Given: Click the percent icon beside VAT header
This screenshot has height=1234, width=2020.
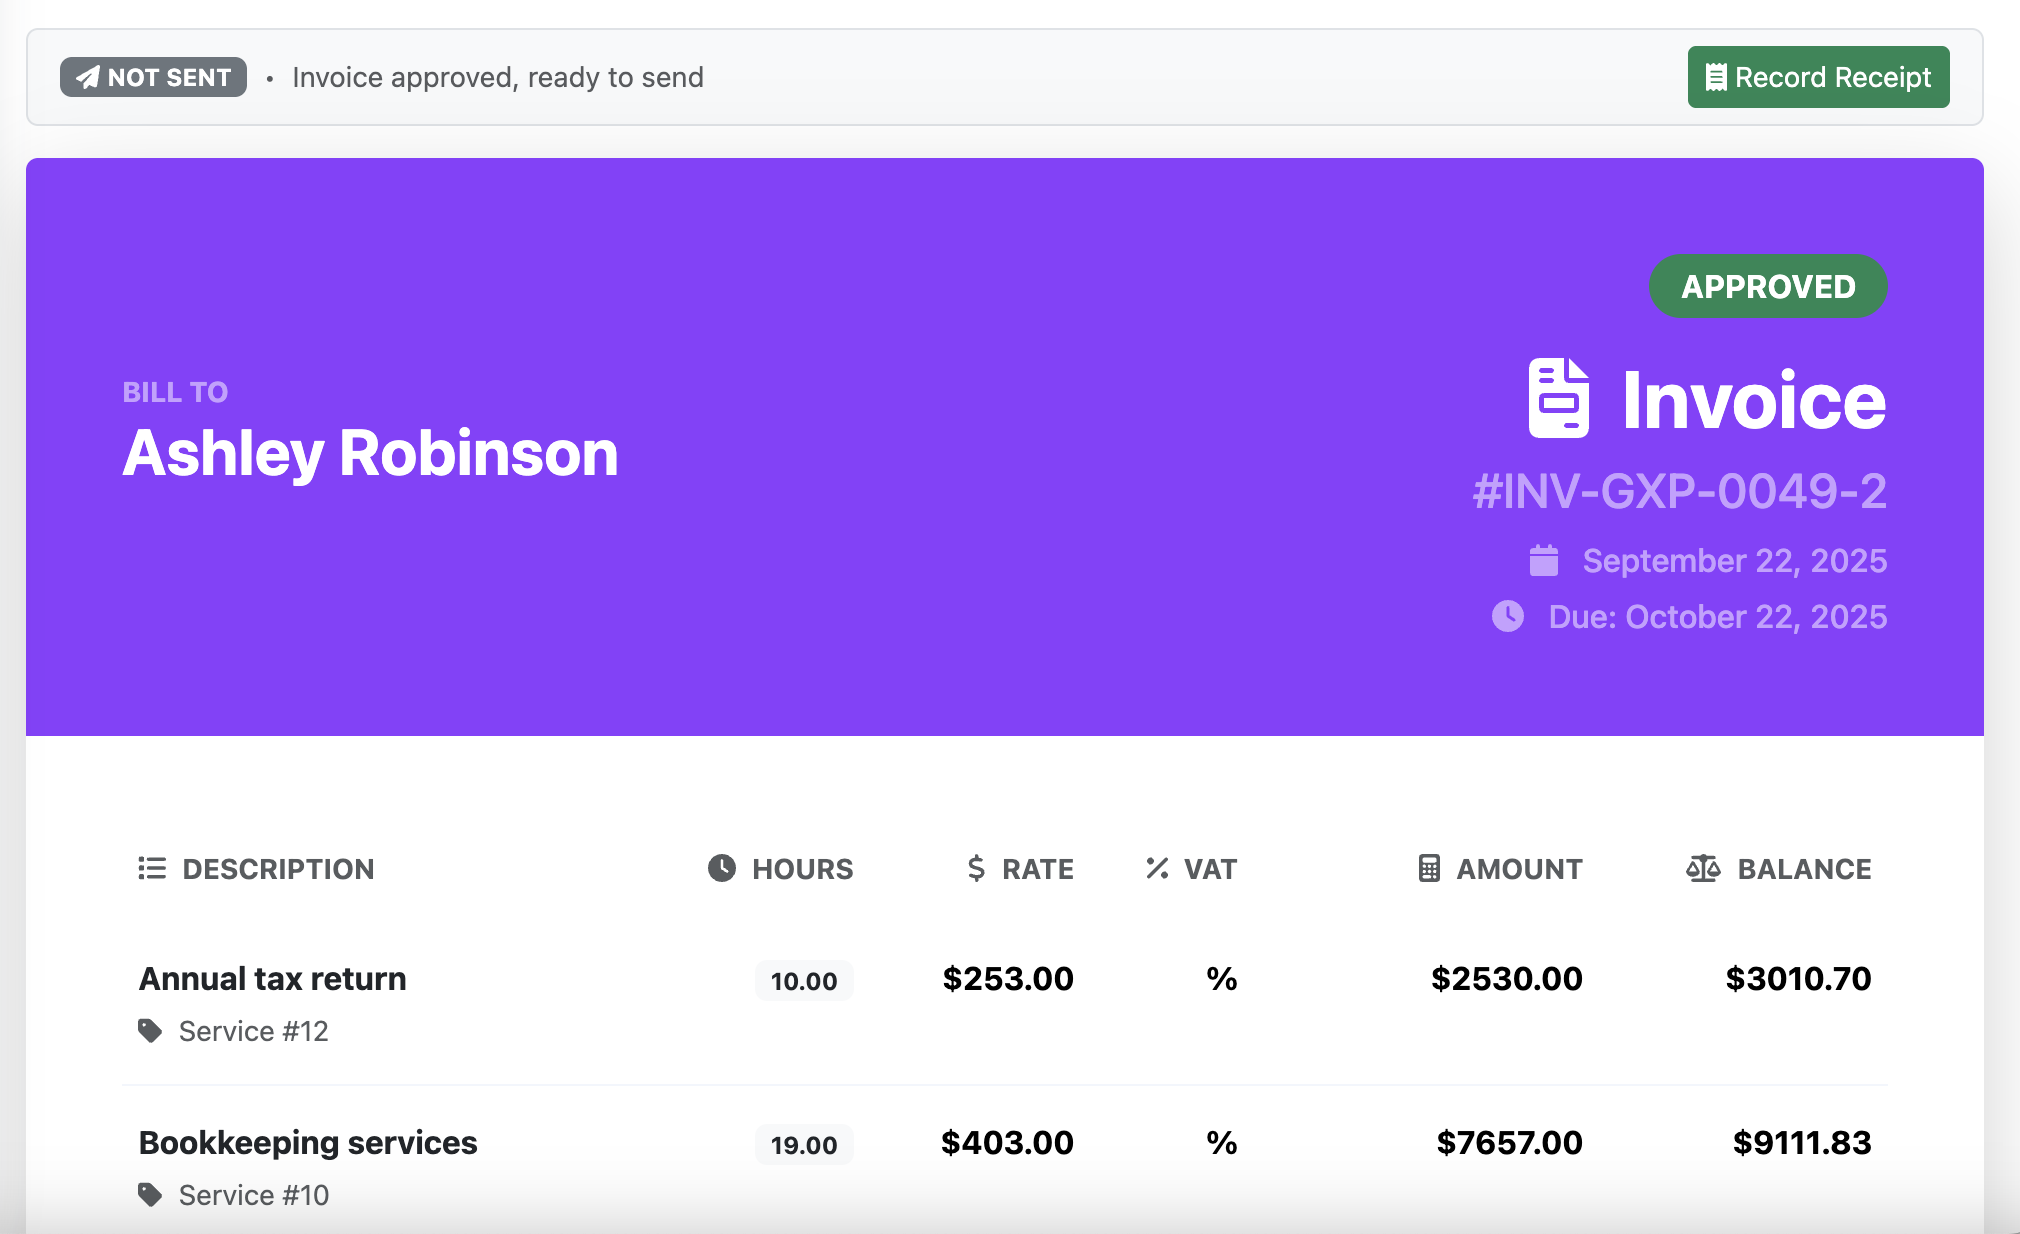Looking at the screenshot, I should tap(1157, 868).
